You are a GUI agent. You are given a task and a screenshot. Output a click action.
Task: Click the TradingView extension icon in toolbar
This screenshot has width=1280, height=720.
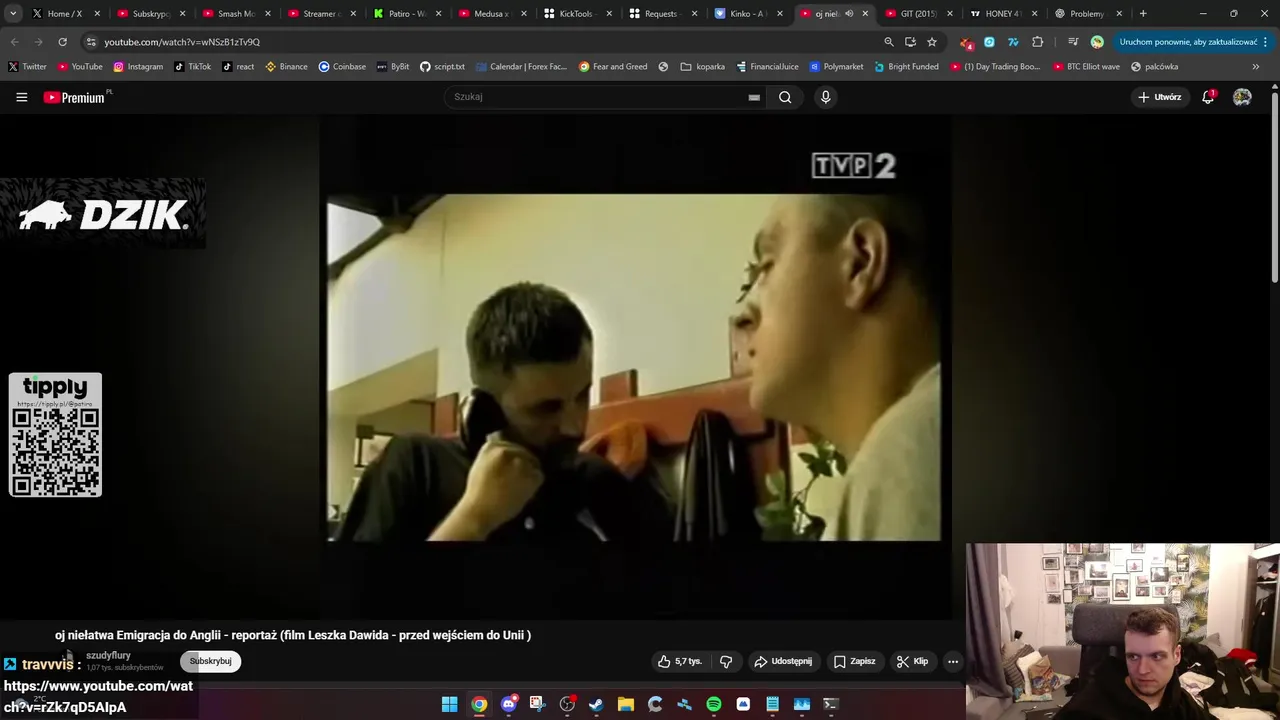click(x=1013, y=42)
